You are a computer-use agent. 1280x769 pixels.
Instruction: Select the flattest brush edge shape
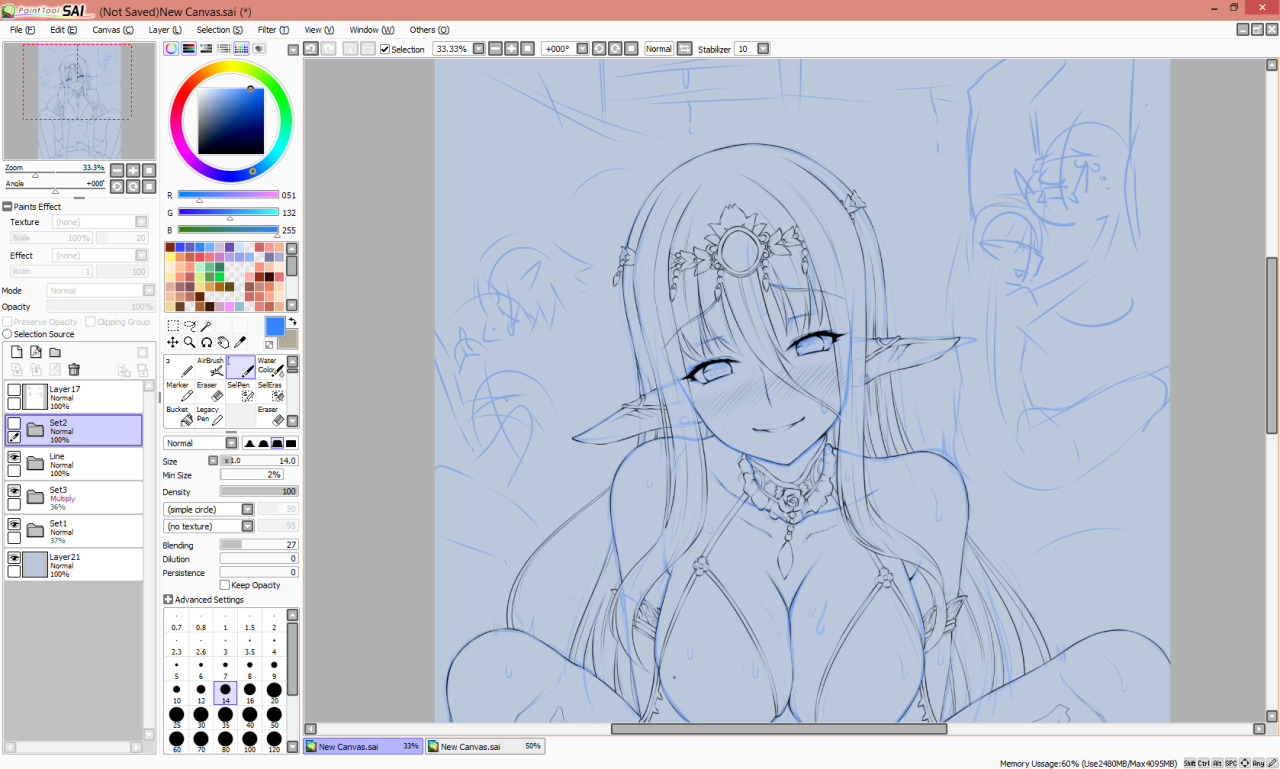point(291,443)
